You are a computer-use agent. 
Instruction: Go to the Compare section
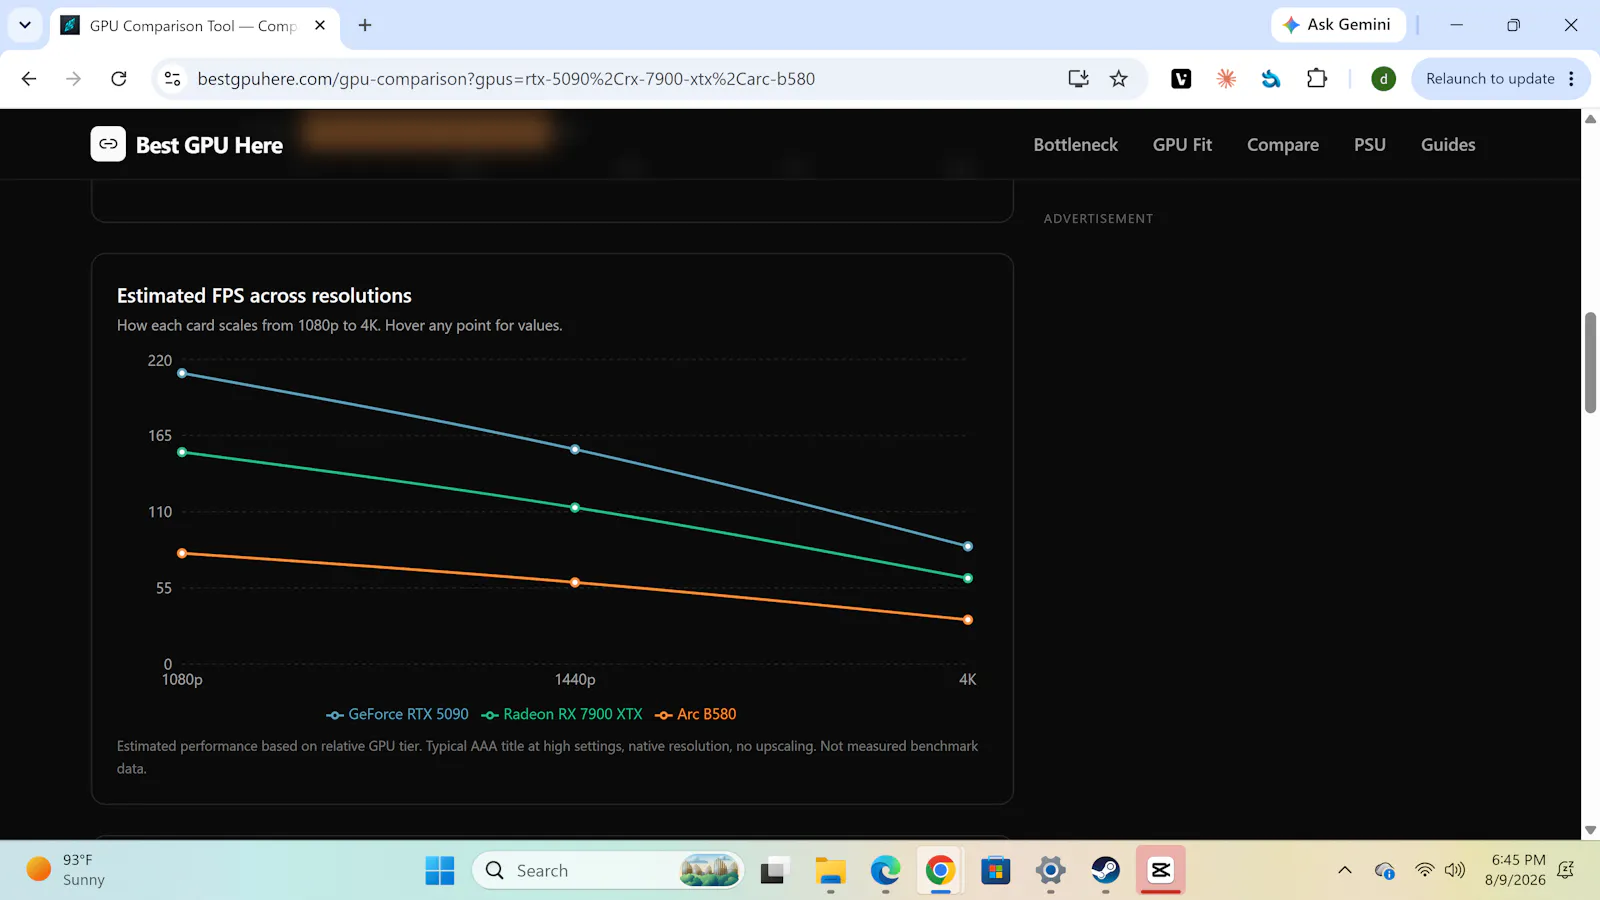[1283, 145]
